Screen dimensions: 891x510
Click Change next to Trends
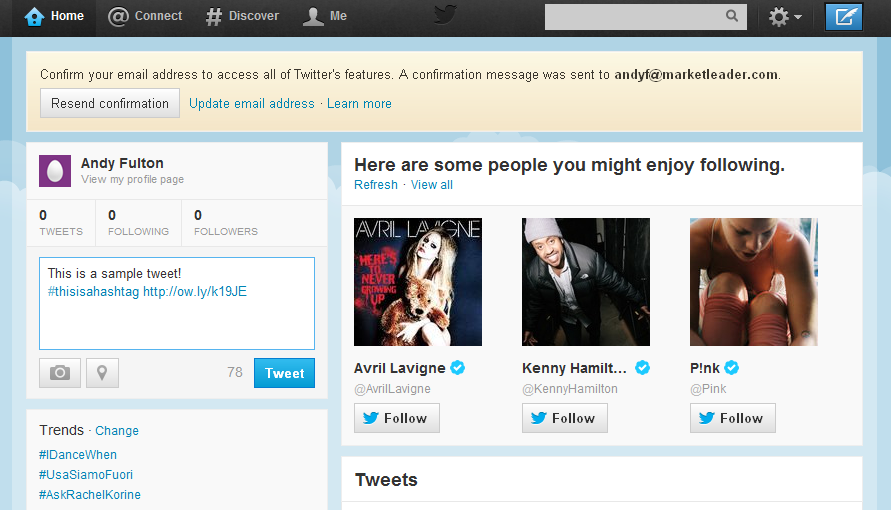pyautogui.click(x=116, y=430)
